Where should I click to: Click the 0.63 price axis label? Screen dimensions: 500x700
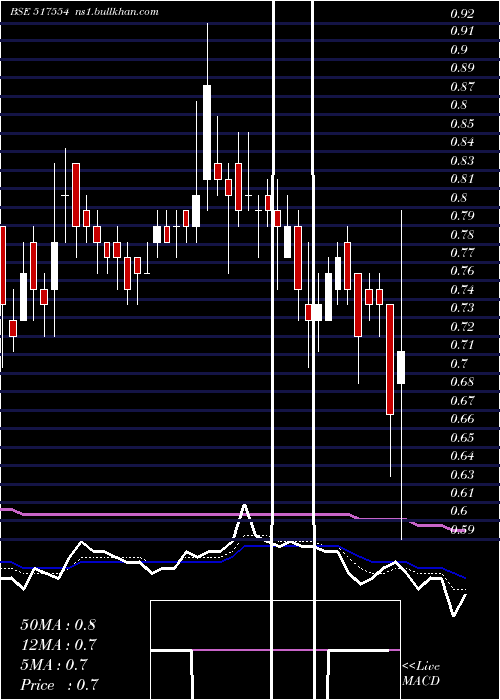[x=462, y=474]
